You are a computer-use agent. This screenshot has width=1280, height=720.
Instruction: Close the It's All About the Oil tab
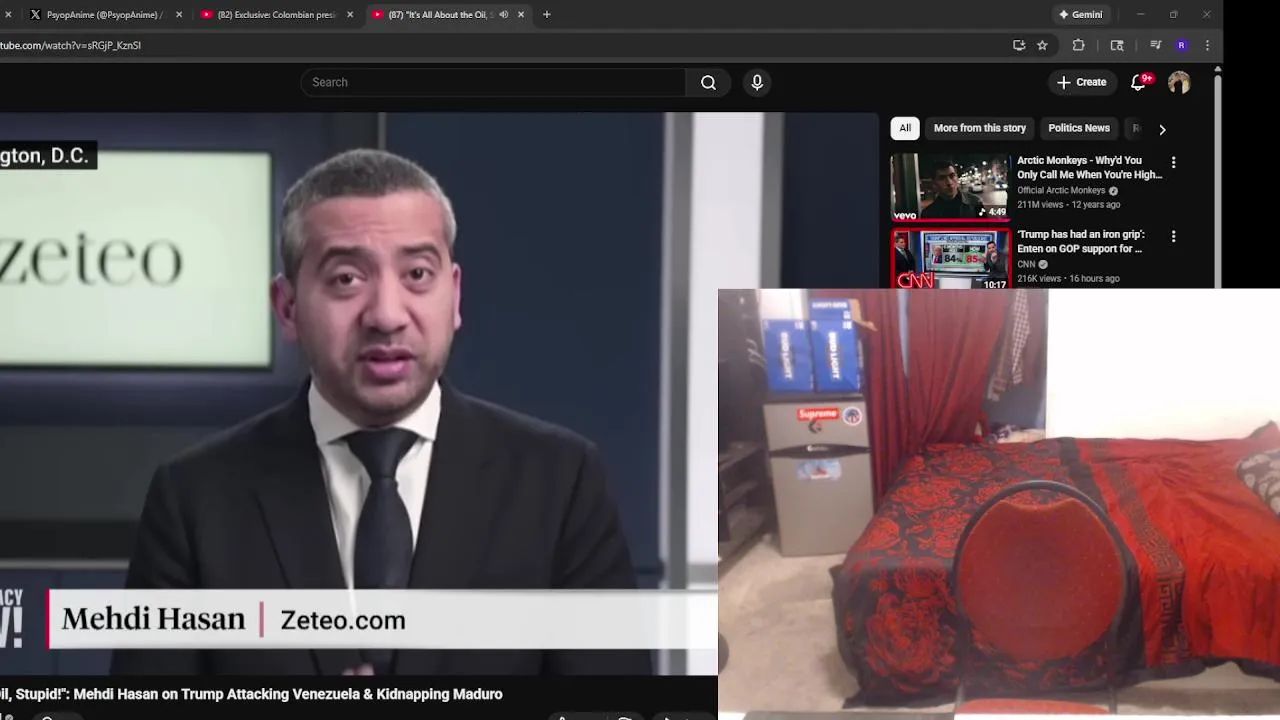(x=520, y=14)
